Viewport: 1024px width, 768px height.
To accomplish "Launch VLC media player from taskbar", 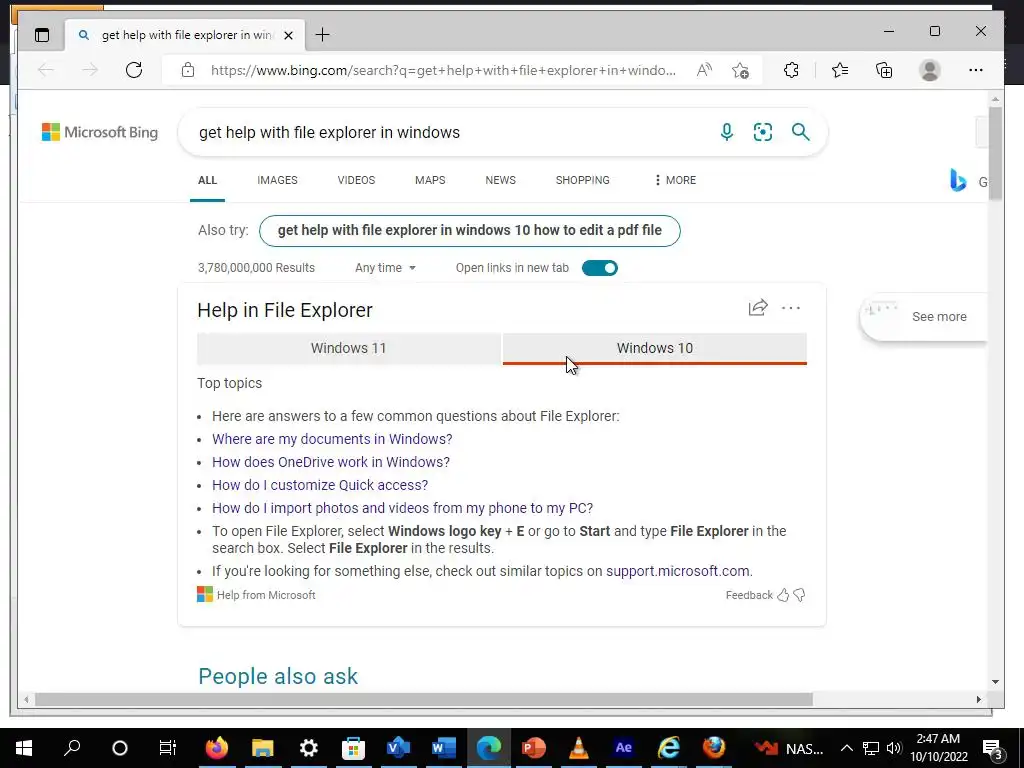I will coord(579,748).
